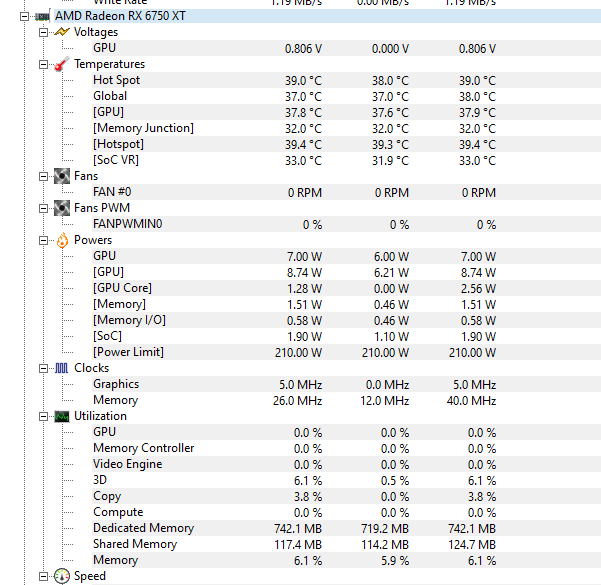The height and width of the screenshot is (585, 601).
Task: Select the Copy utilization row
Action: (x=346, y=496)
